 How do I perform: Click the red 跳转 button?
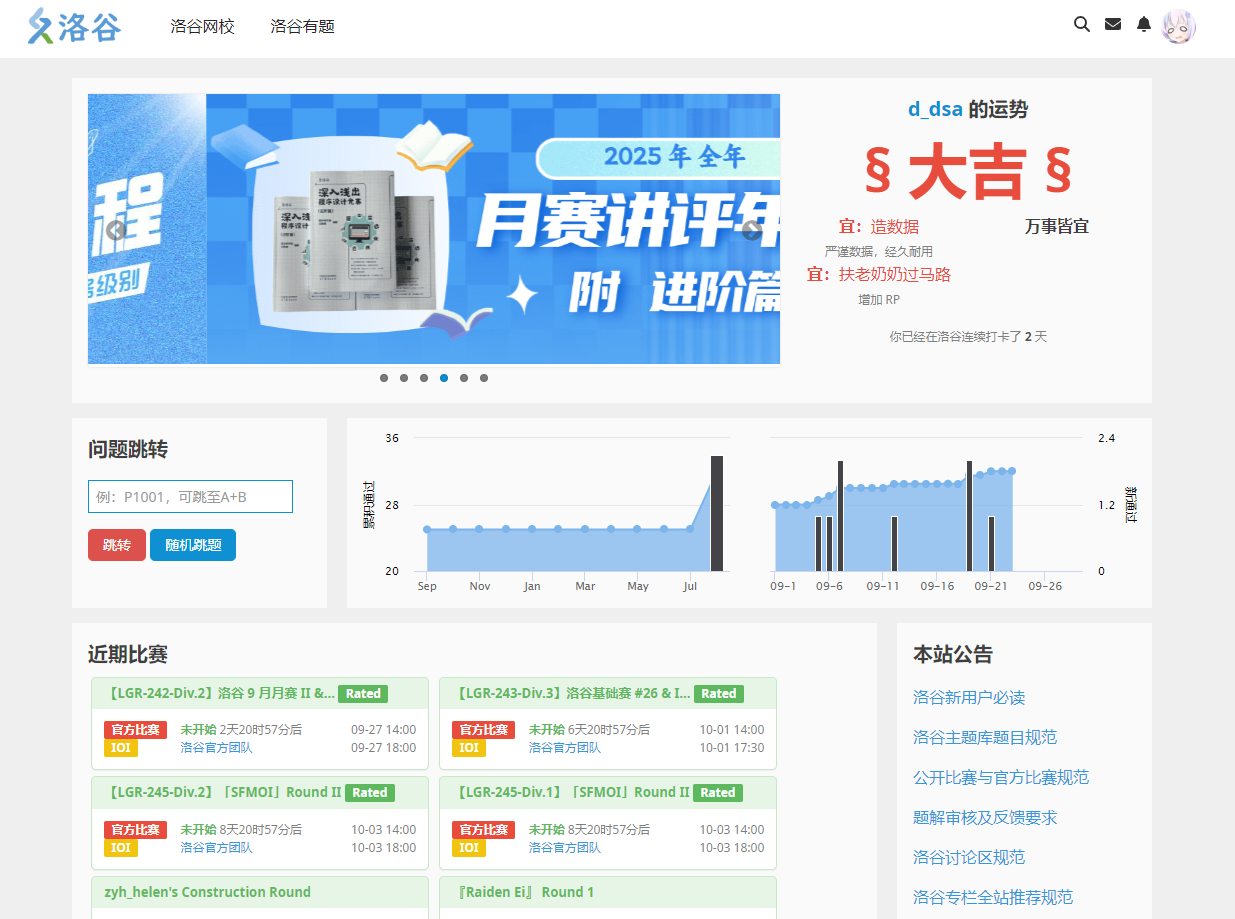coord(116,545)
